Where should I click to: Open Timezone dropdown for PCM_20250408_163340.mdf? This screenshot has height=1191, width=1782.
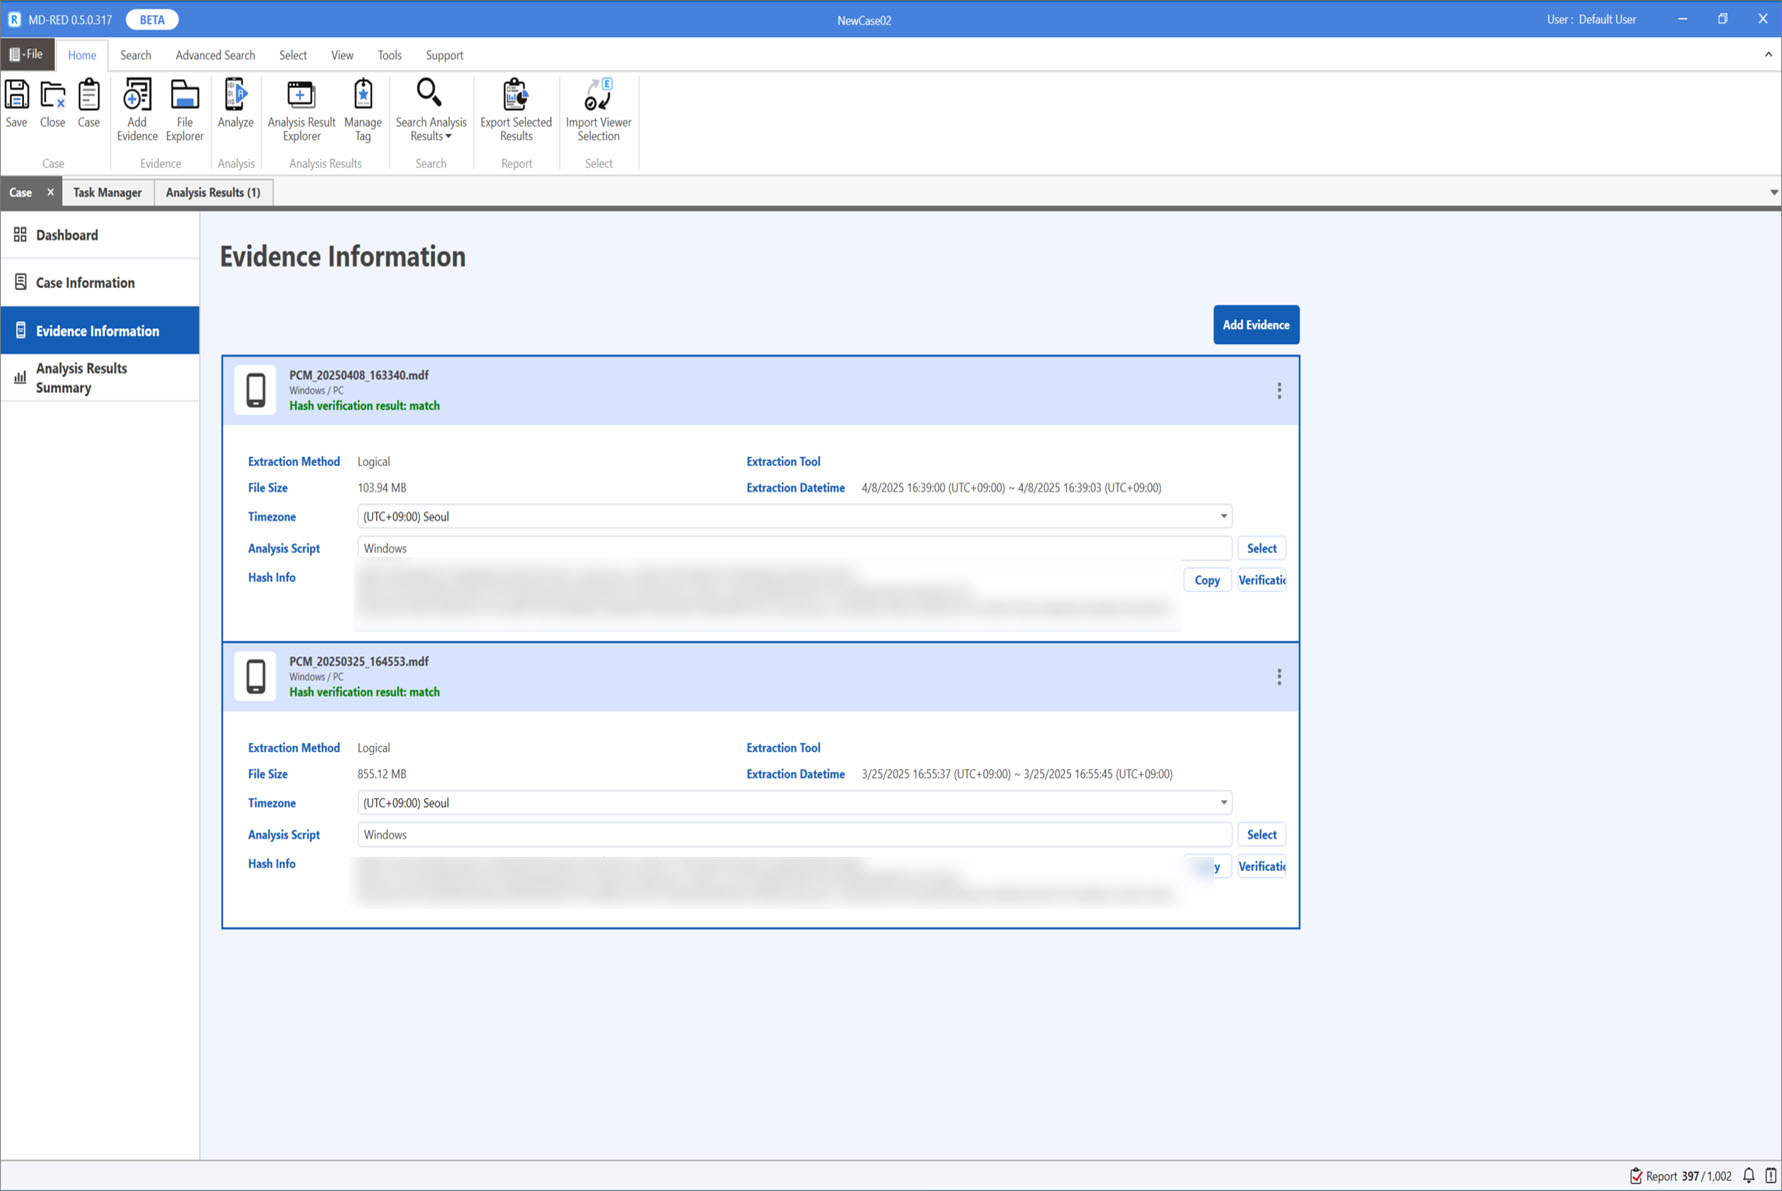(794, 517)
